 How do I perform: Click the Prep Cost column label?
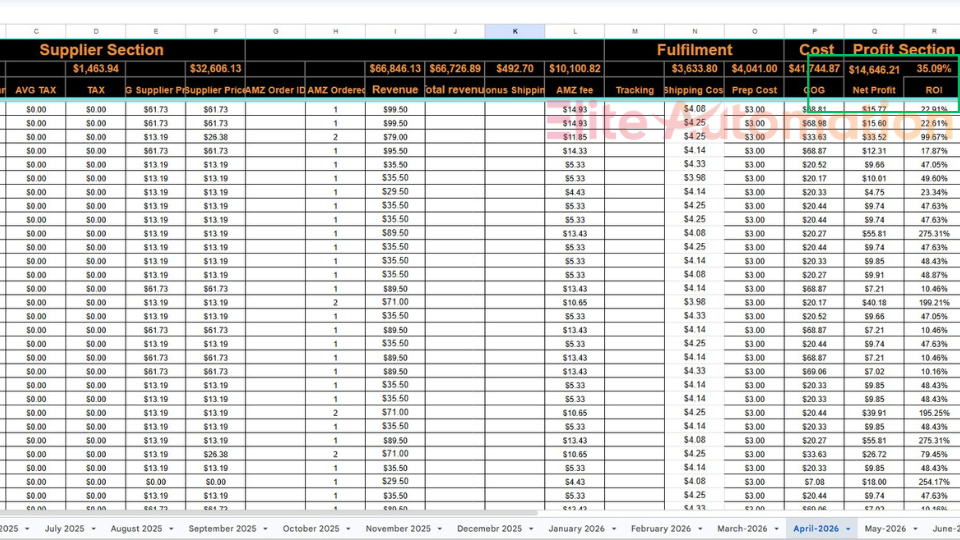pos(754,89)
